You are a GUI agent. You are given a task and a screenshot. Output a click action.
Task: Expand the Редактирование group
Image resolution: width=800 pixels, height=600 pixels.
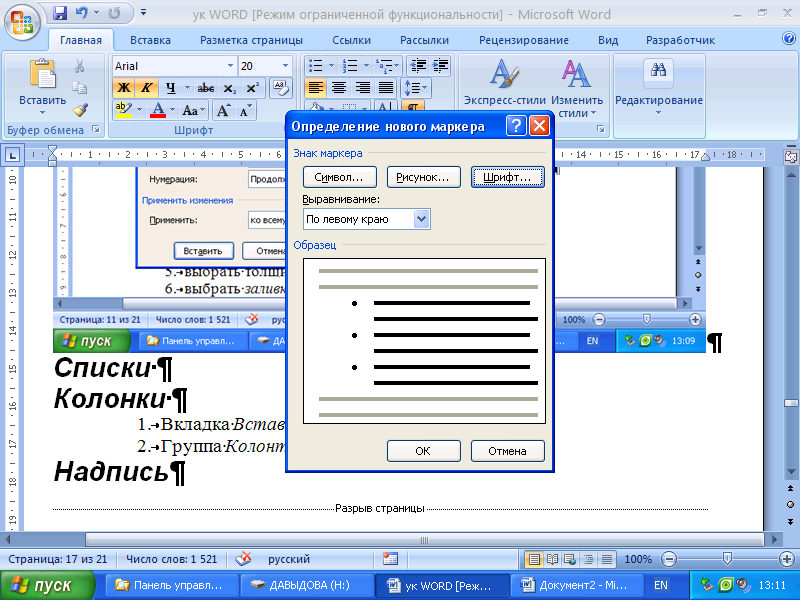click(659, 87)
